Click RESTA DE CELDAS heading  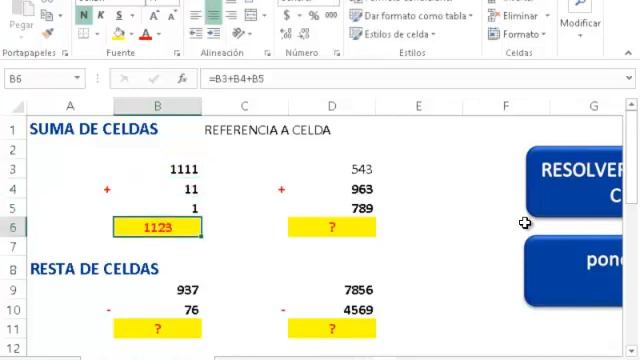point(94,269)
